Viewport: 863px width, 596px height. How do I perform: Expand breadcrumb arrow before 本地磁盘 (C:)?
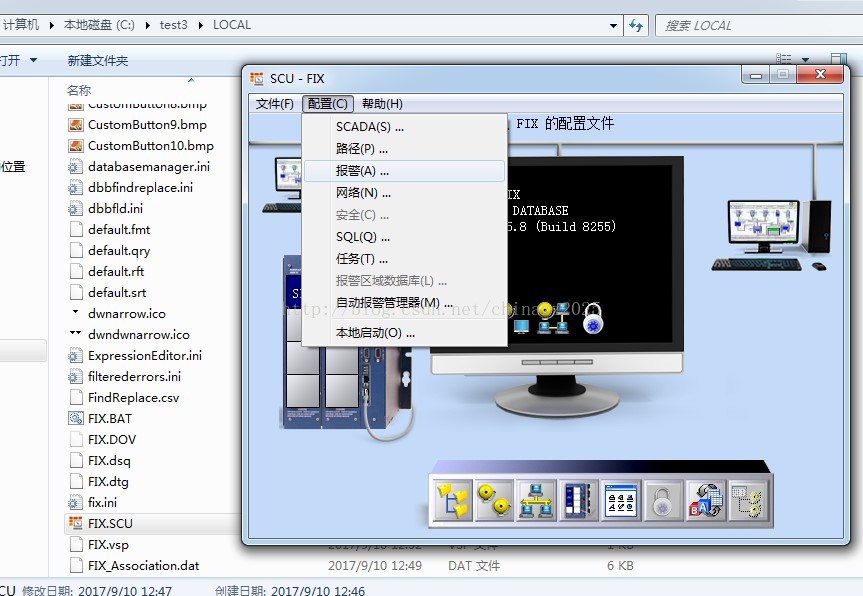pos(51,25)
